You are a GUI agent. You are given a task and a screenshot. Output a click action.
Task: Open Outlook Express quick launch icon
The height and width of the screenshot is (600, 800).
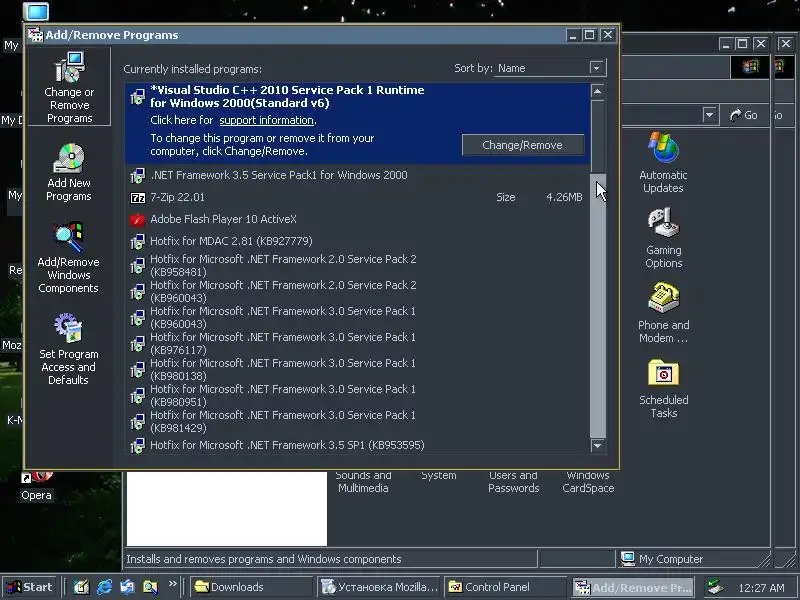(x=127, y=587)
